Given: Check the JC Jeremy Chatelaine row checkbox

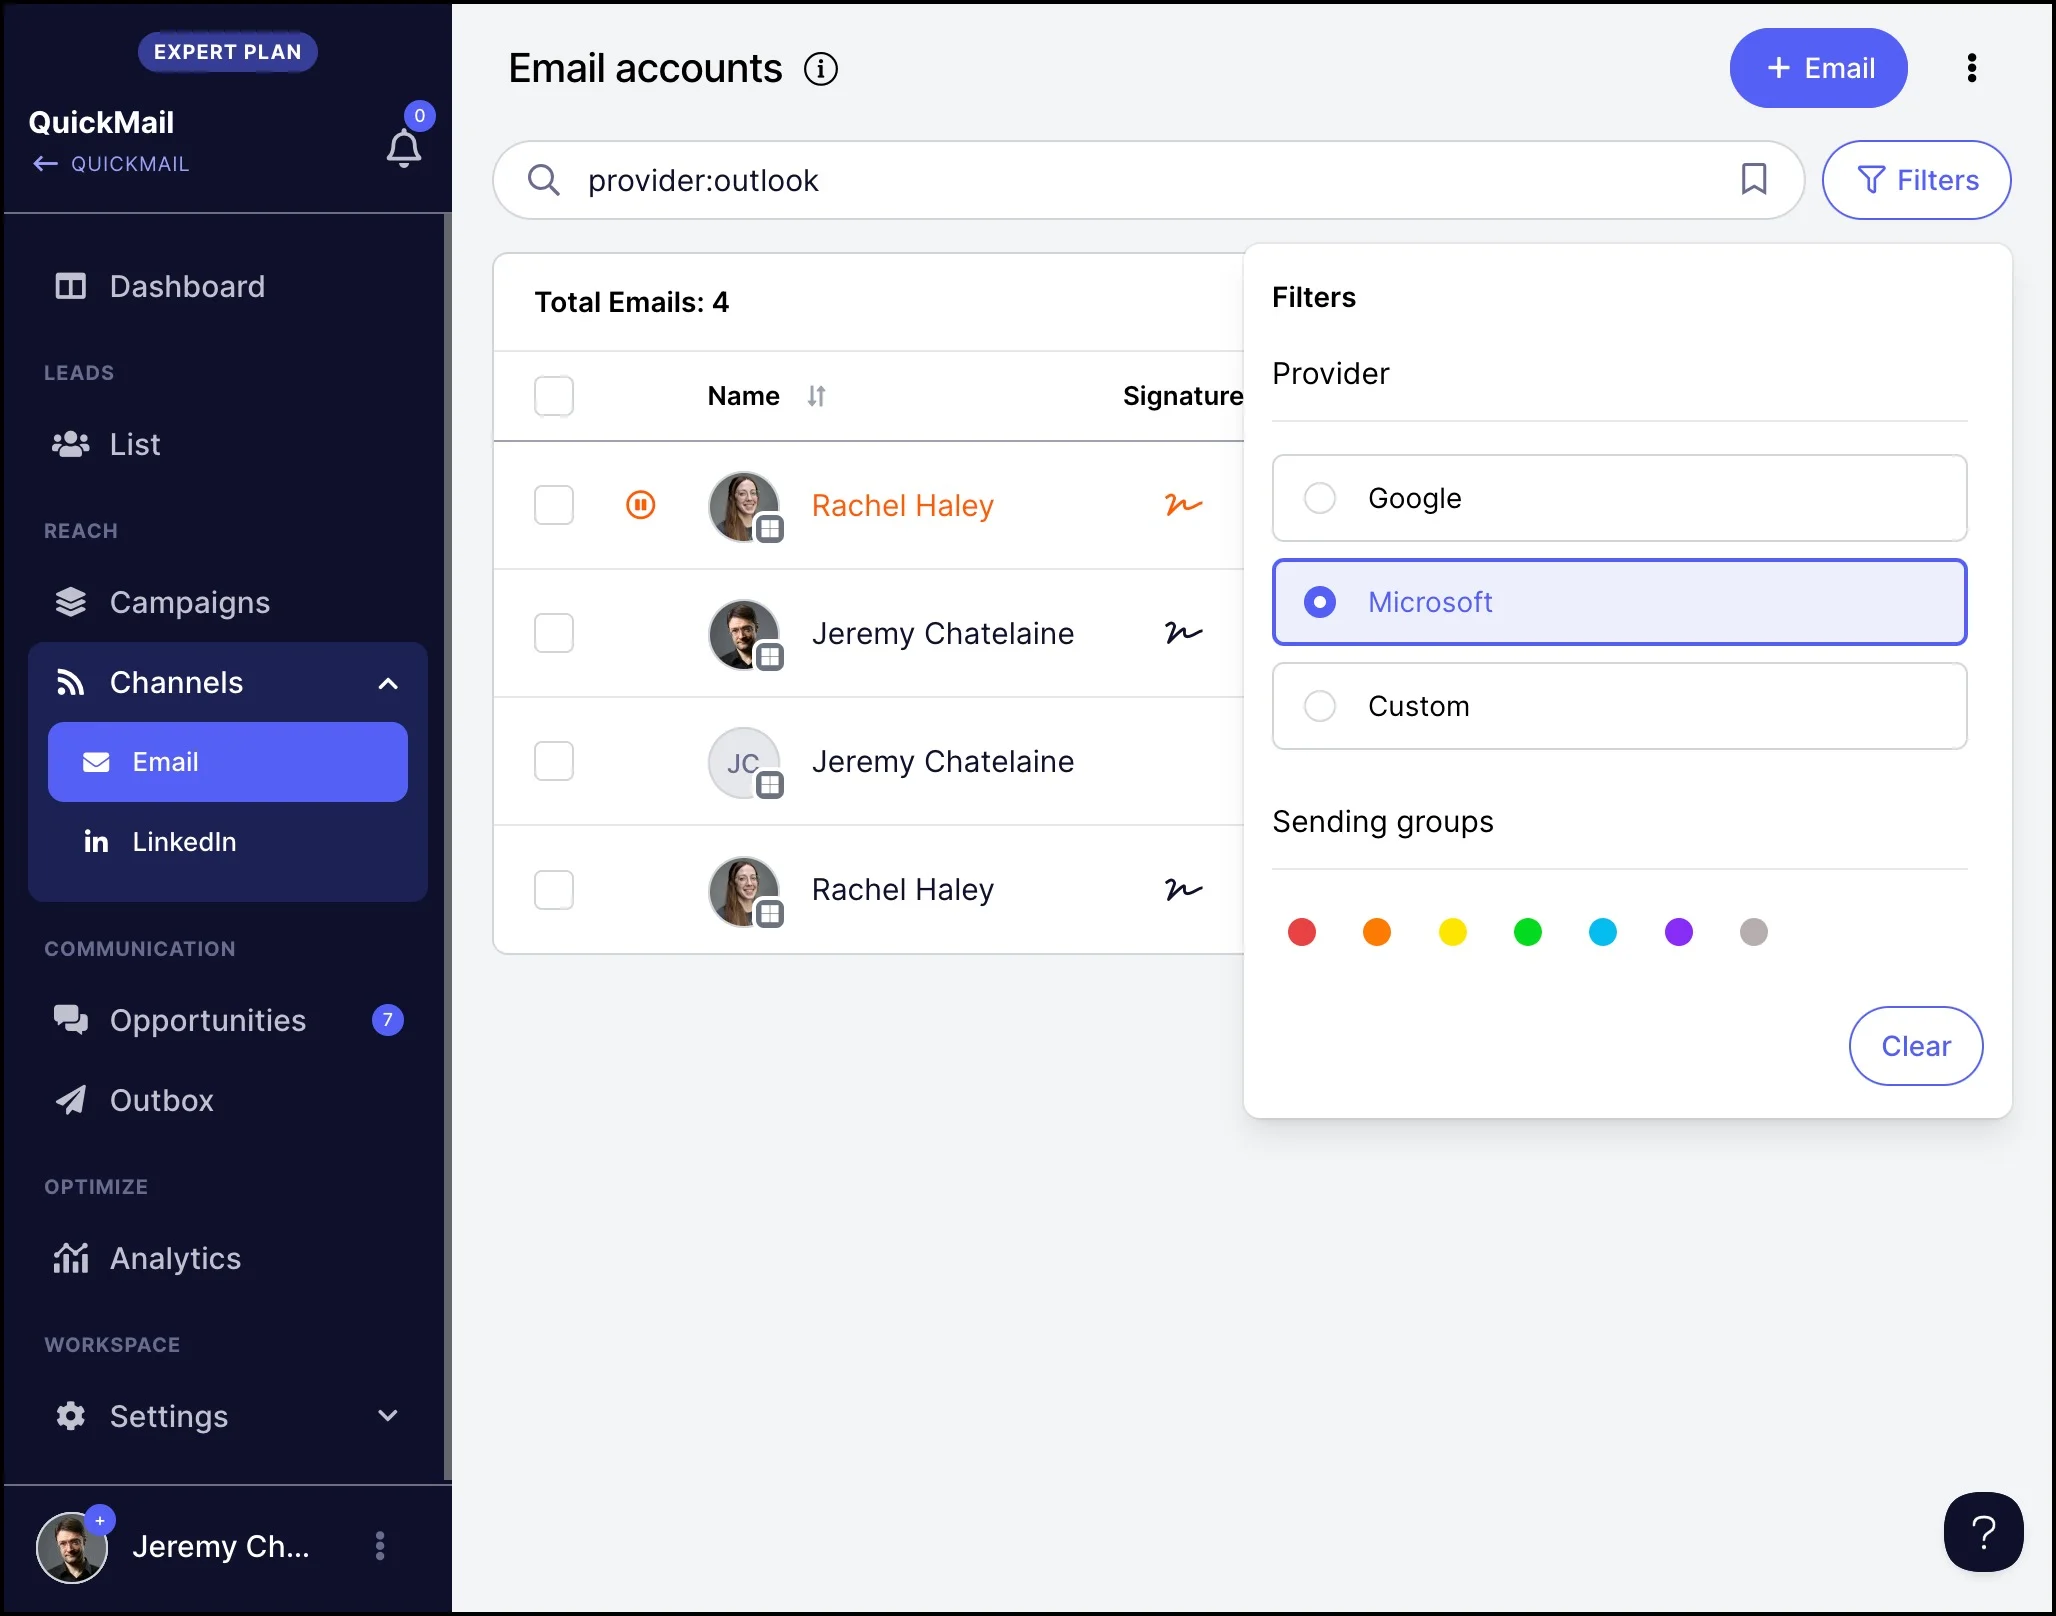Looking at the screenshot, I should click(554, 761).
